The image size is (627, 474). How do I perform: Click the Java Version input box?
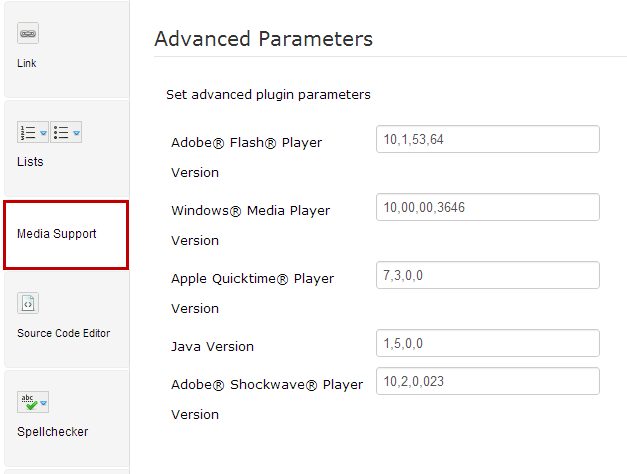(x=488, y=343)
